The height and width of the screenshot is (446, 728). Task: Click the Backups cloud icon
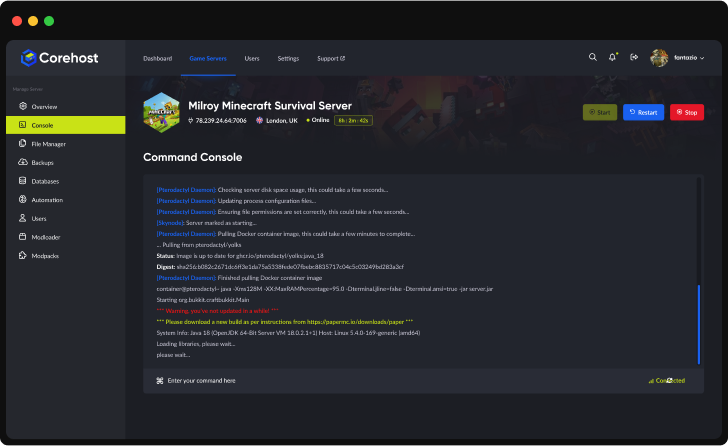[x=22, y=162]
